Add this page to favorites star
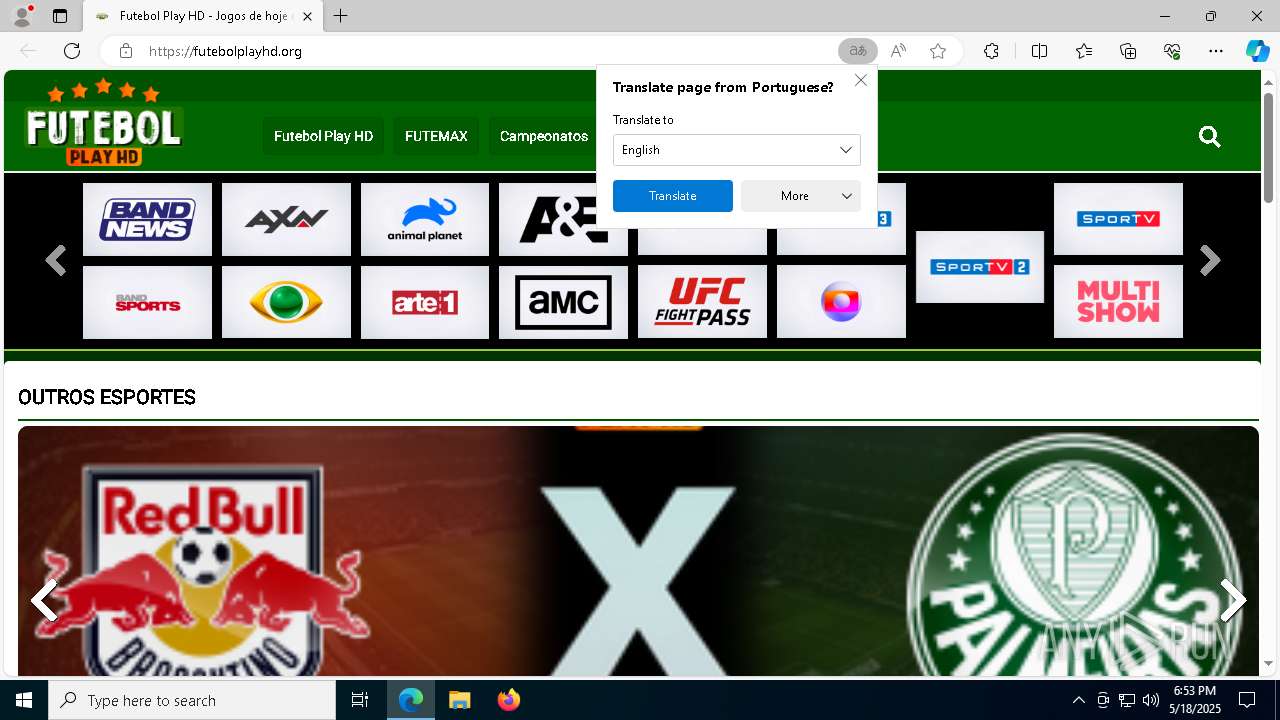The width and height of the screenshot is (1280, 720). pos(938,51)
